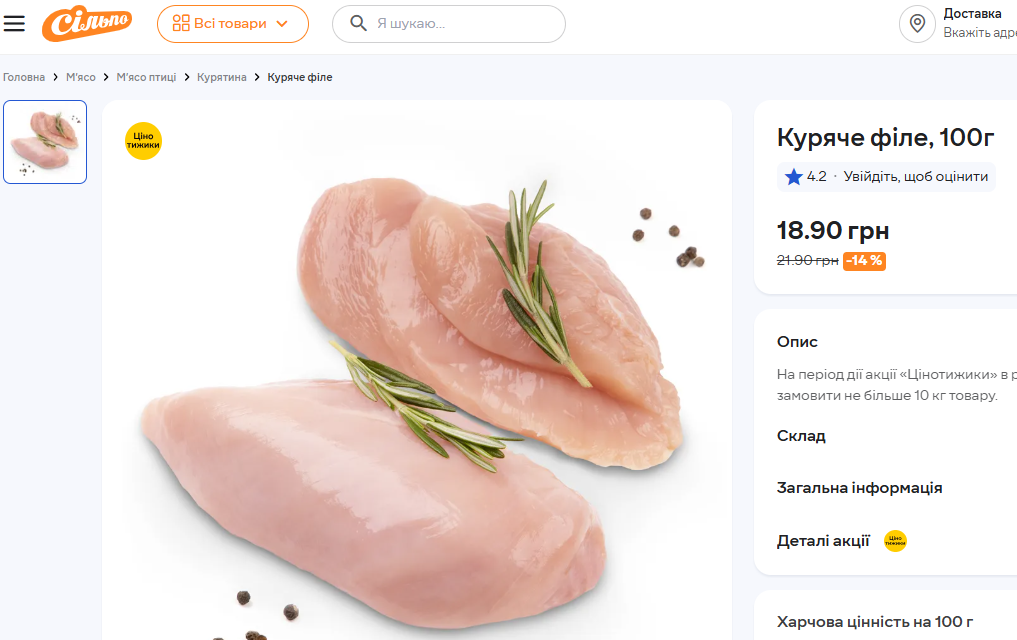Screen dimensions: 1017x640
Task: Click the grid icon in Всі товари
Action: 181,24
